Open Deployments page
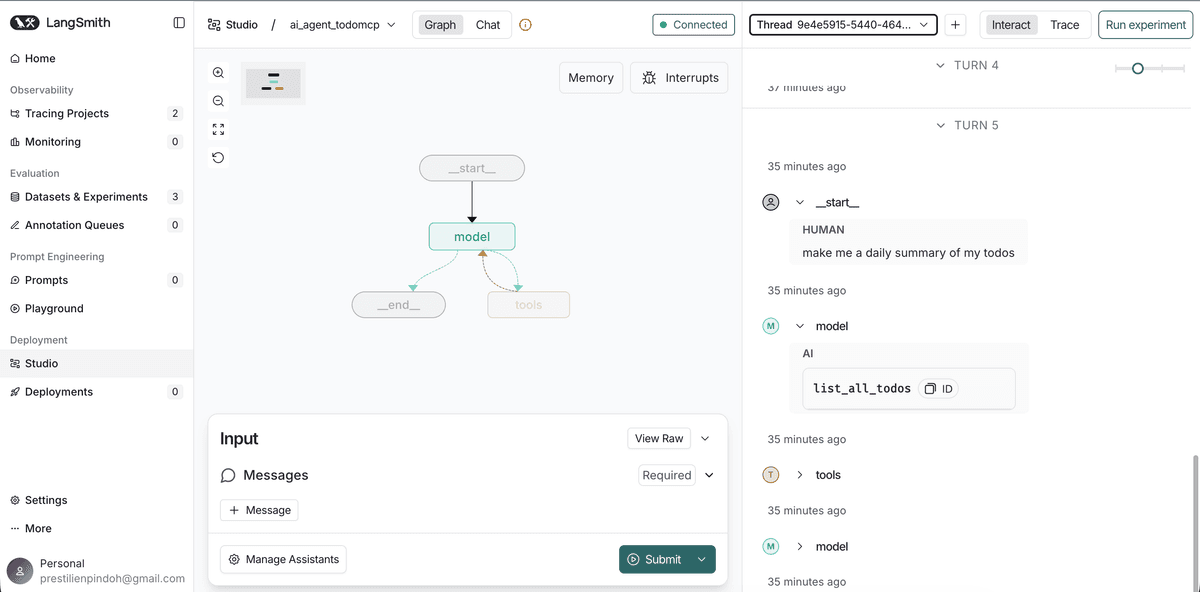Image resolution: width=1200 pixels, height=592 pixels. pos(96,392)
